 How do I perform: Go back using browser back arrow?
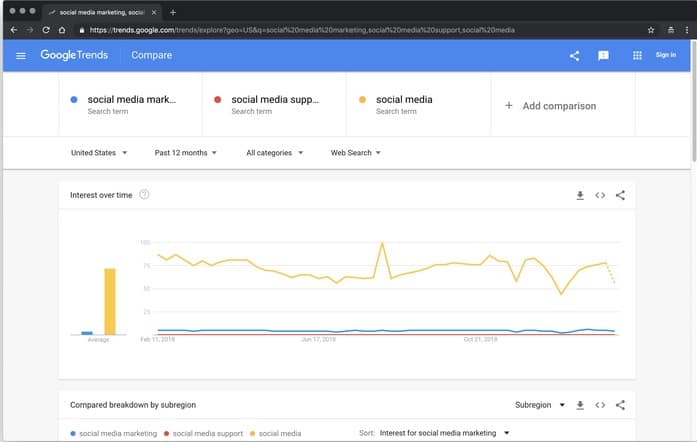click(x=14, y=30)
